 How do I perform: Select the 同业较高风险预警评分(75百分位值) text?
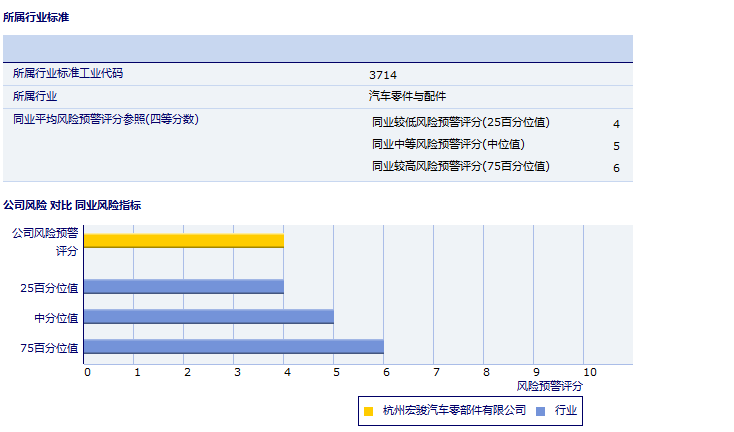(460, 167)
